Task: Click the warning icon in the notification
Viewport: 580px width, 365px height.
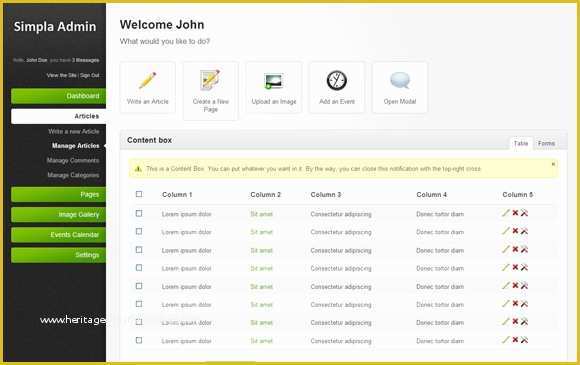Action: click(x=138, y=169)
